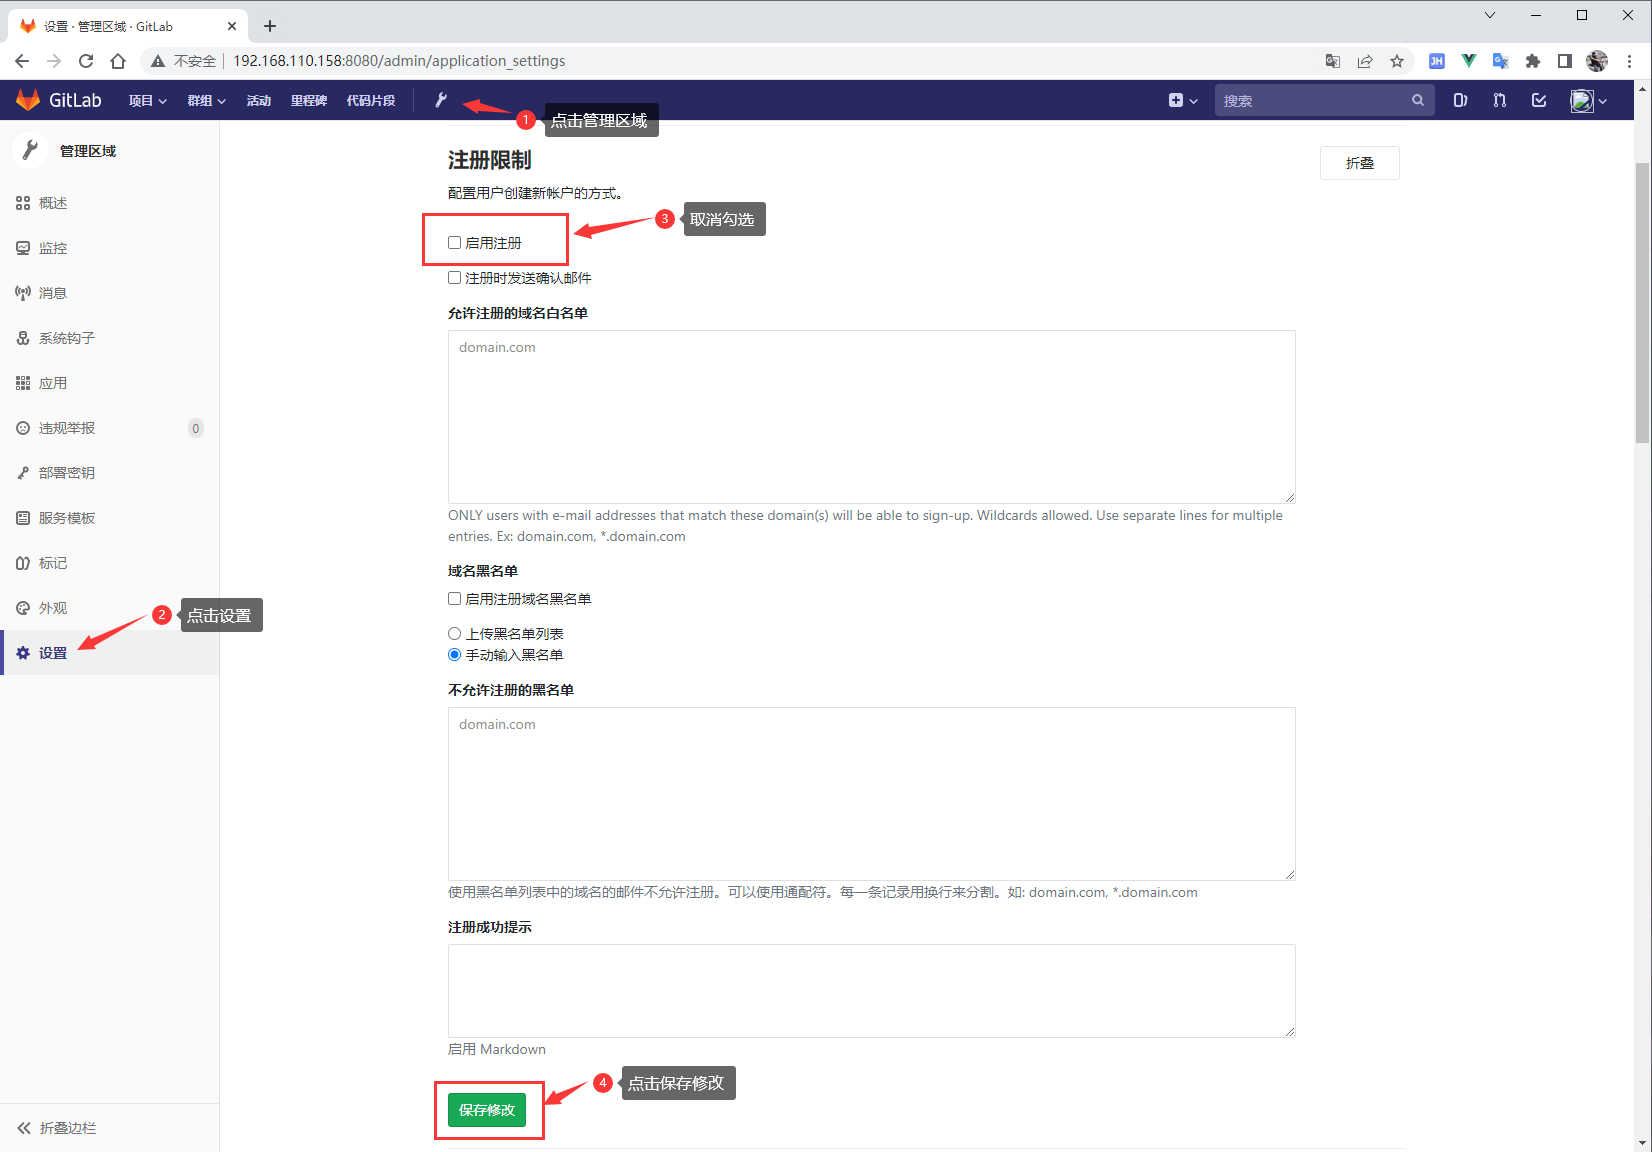Open 违规举报 in the admin sidebar
This screenshot has width=1652, height=1152.
tap(110, 428)
